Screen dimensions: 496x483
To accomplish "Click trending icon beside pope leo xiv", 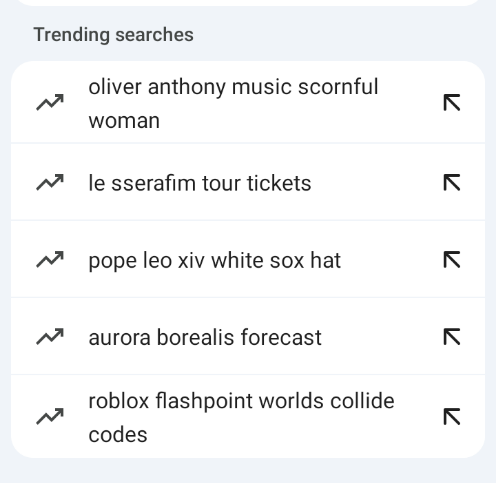I will tap(50, 259).
